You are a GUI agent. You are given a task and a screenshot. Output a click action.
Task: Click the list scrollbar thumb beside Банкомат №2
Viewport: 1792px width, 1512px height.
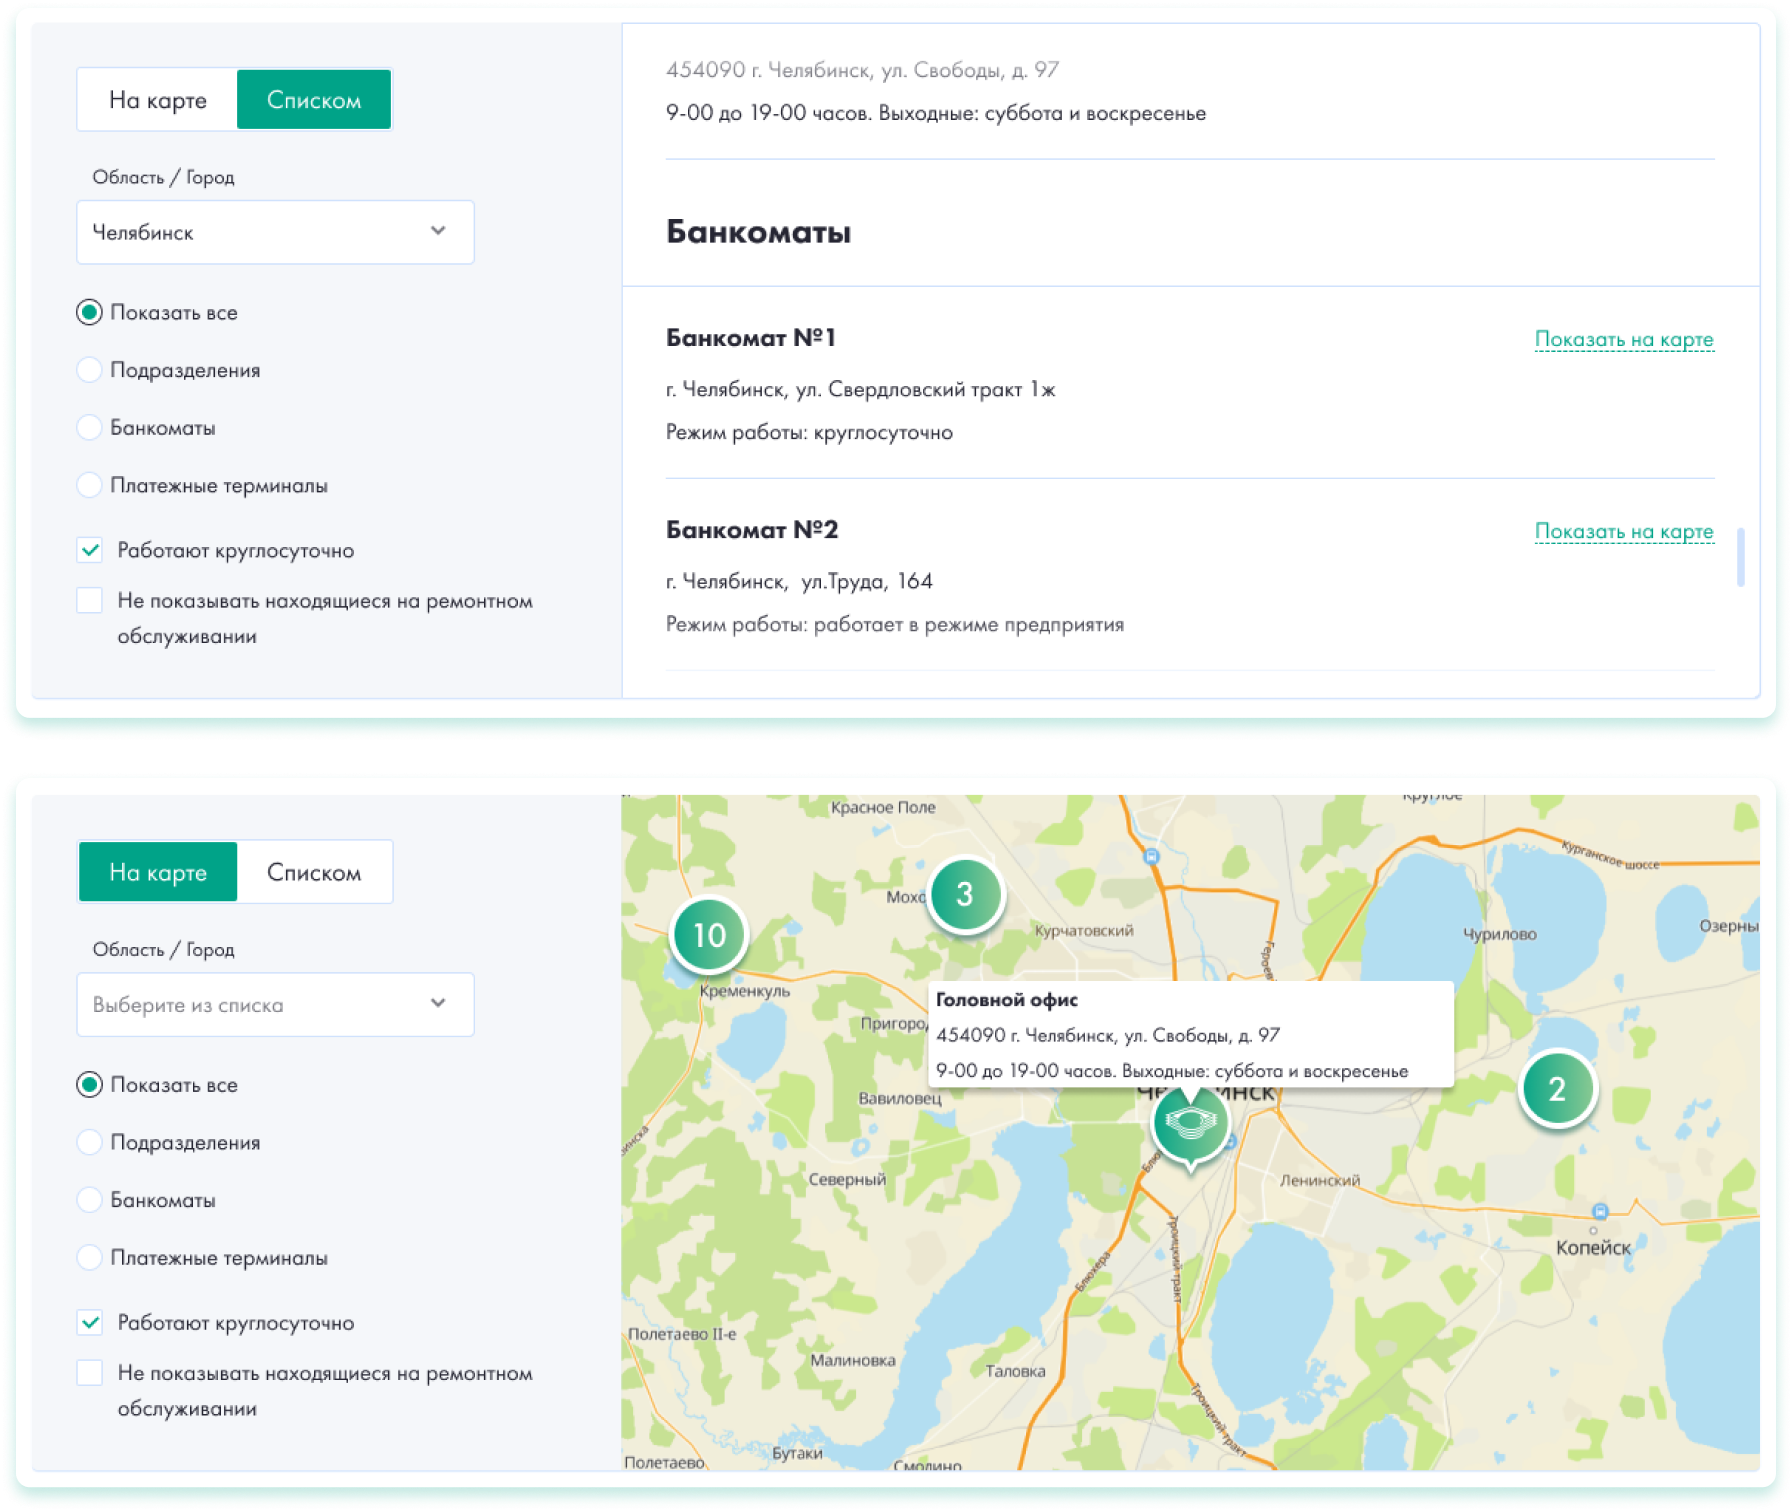(x=1741, y=557)
